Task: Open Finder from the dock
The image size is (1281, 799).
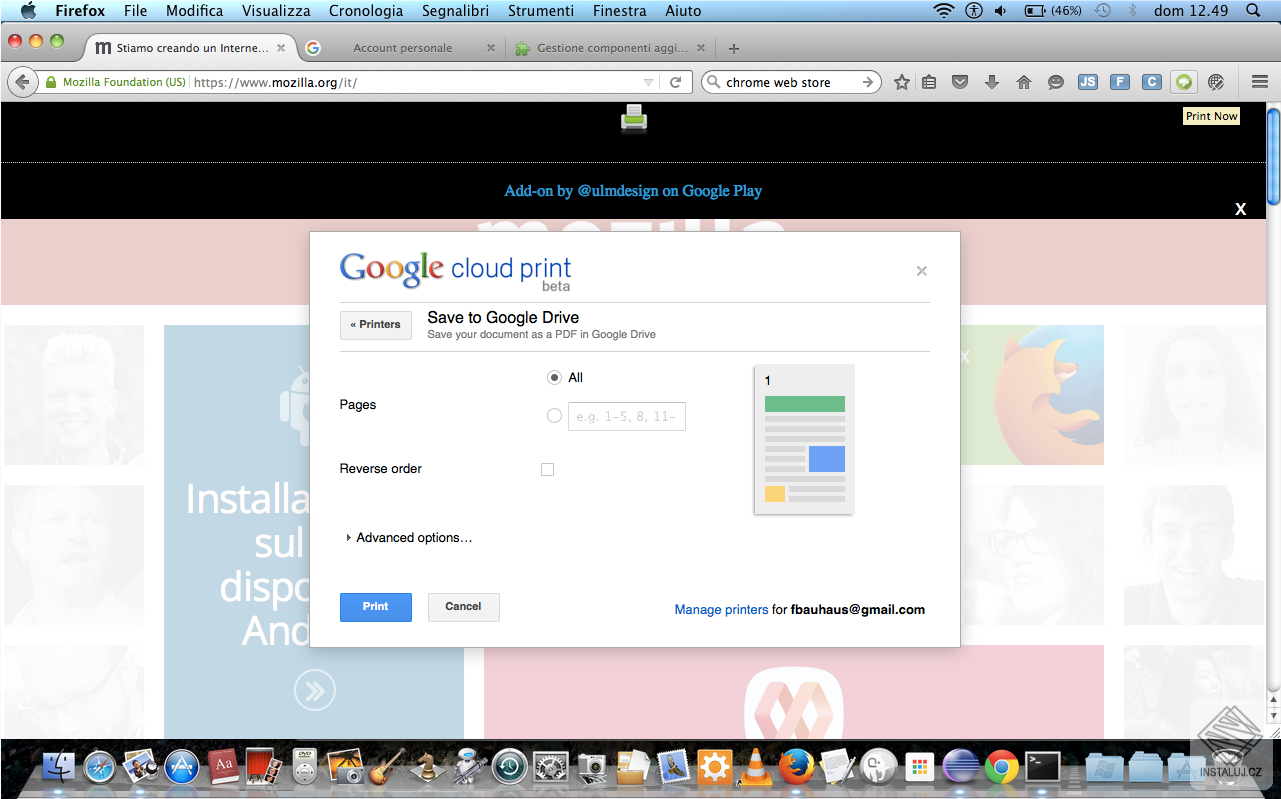Action: pyautogui.click(x=59, y=767)
